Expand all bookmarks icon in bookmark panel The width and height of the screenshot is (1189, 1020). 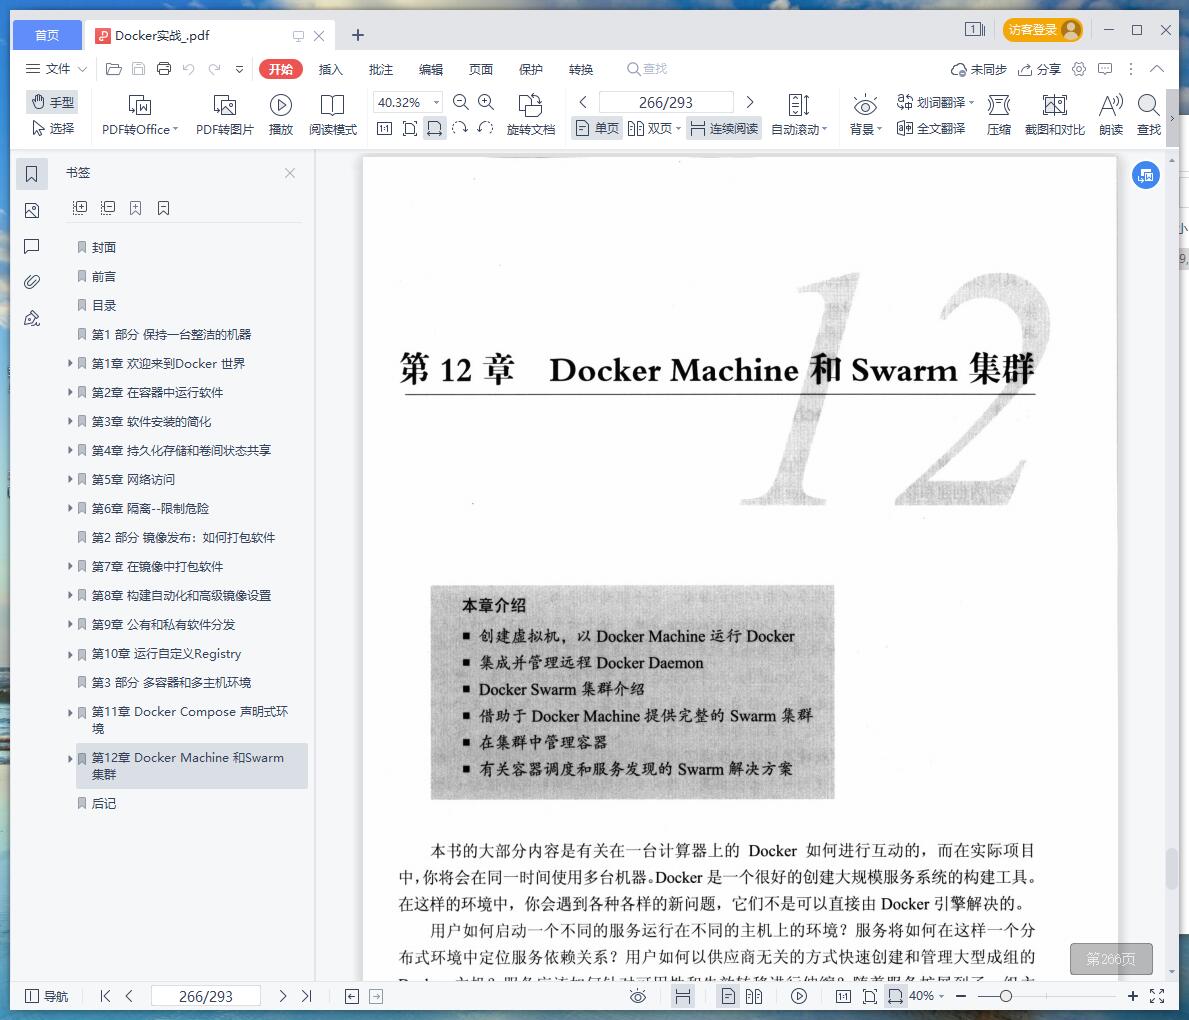point(80,208)
